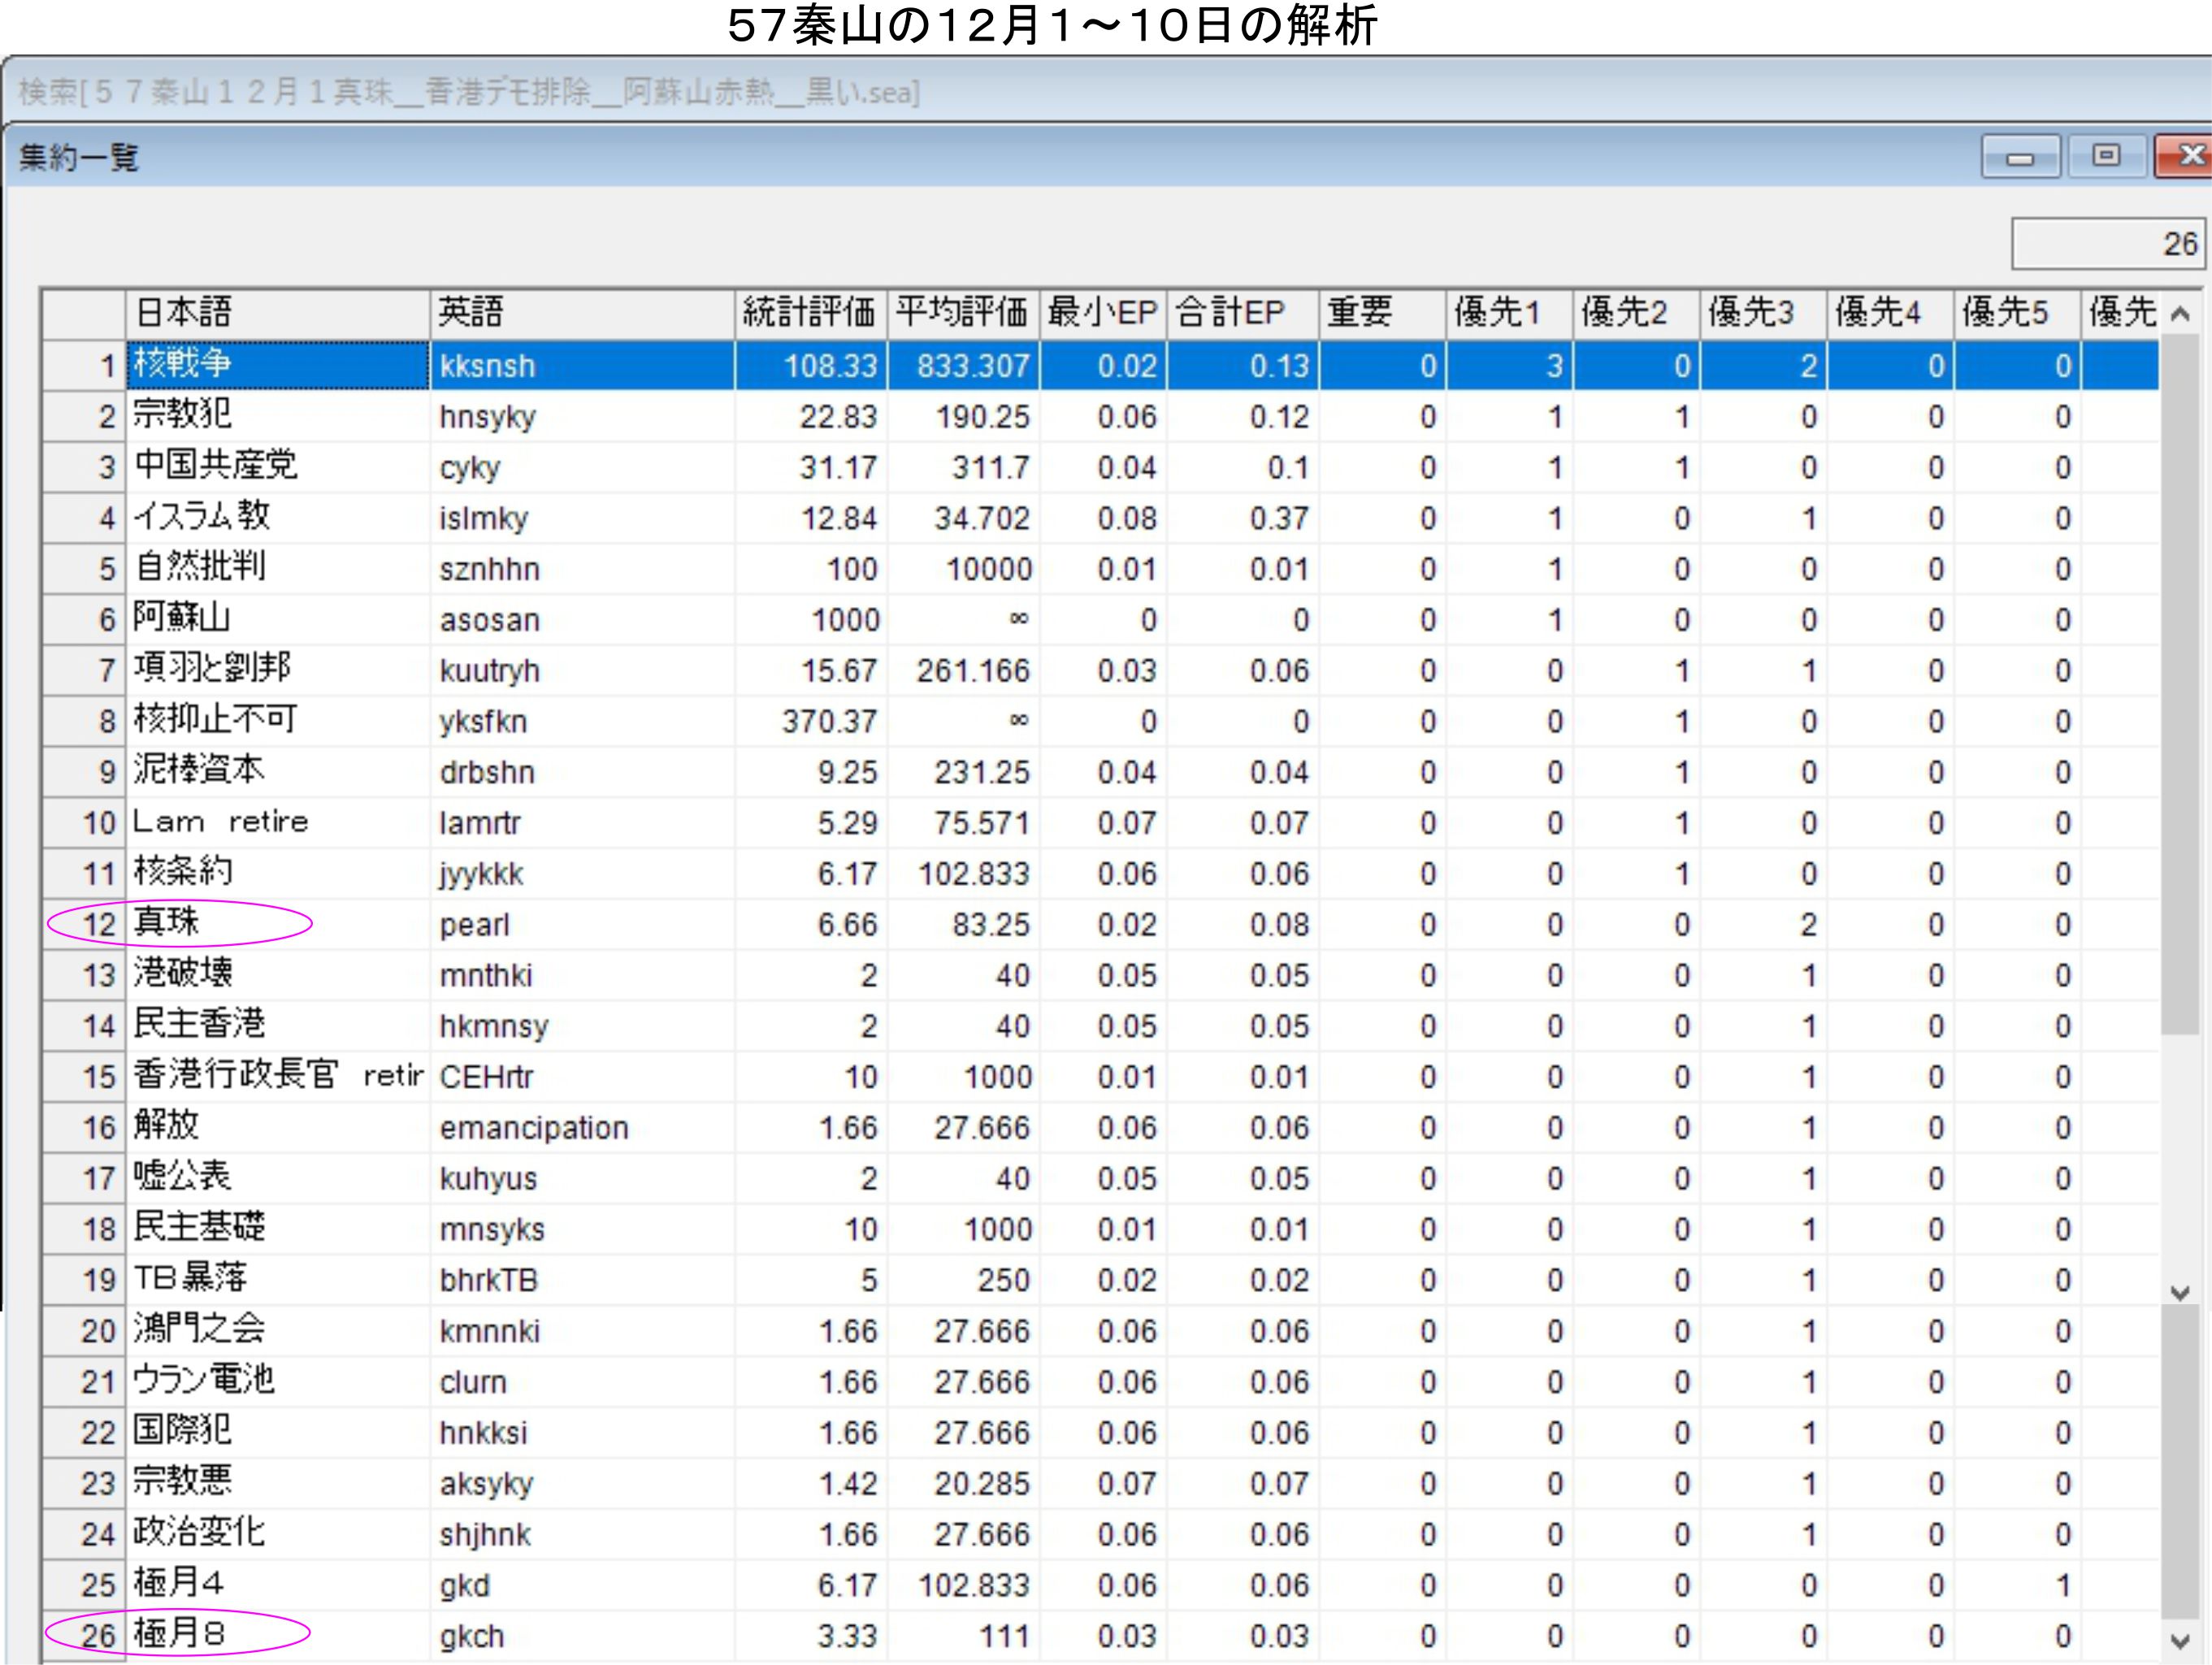The width and height of the screenshot is (2212, 1665).
Task: Maximize the 集約一覧 window
Action: click(2106, 156)
